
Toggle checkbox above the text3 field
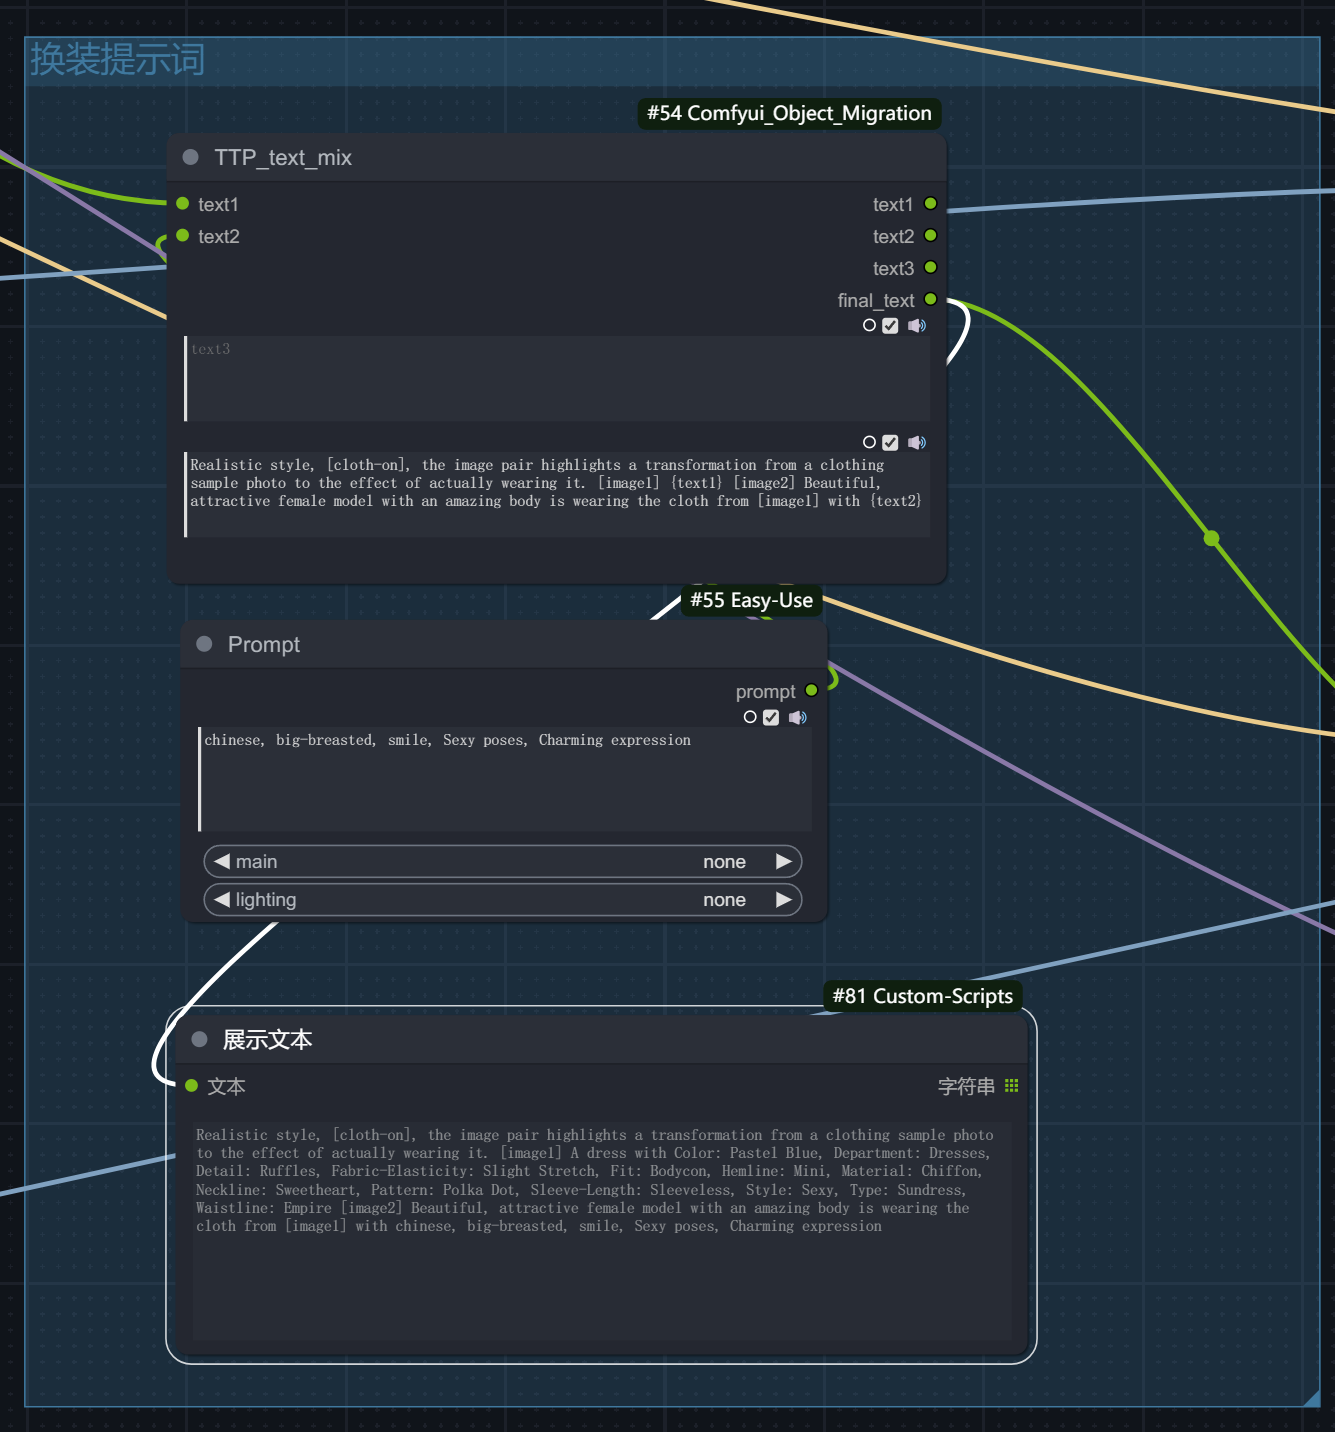tap(890, 325)
